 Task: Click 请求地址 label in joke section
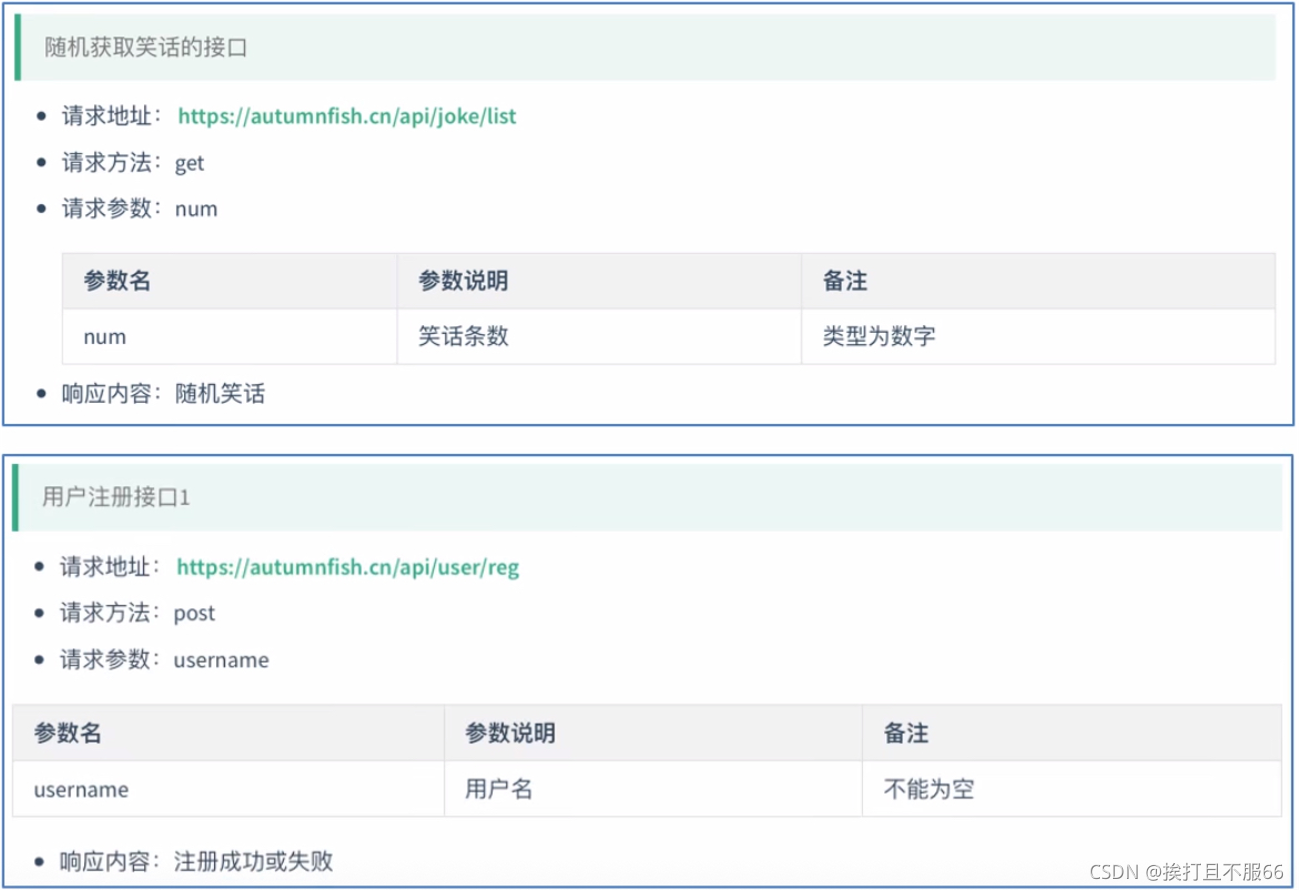[x=112, y=116]
